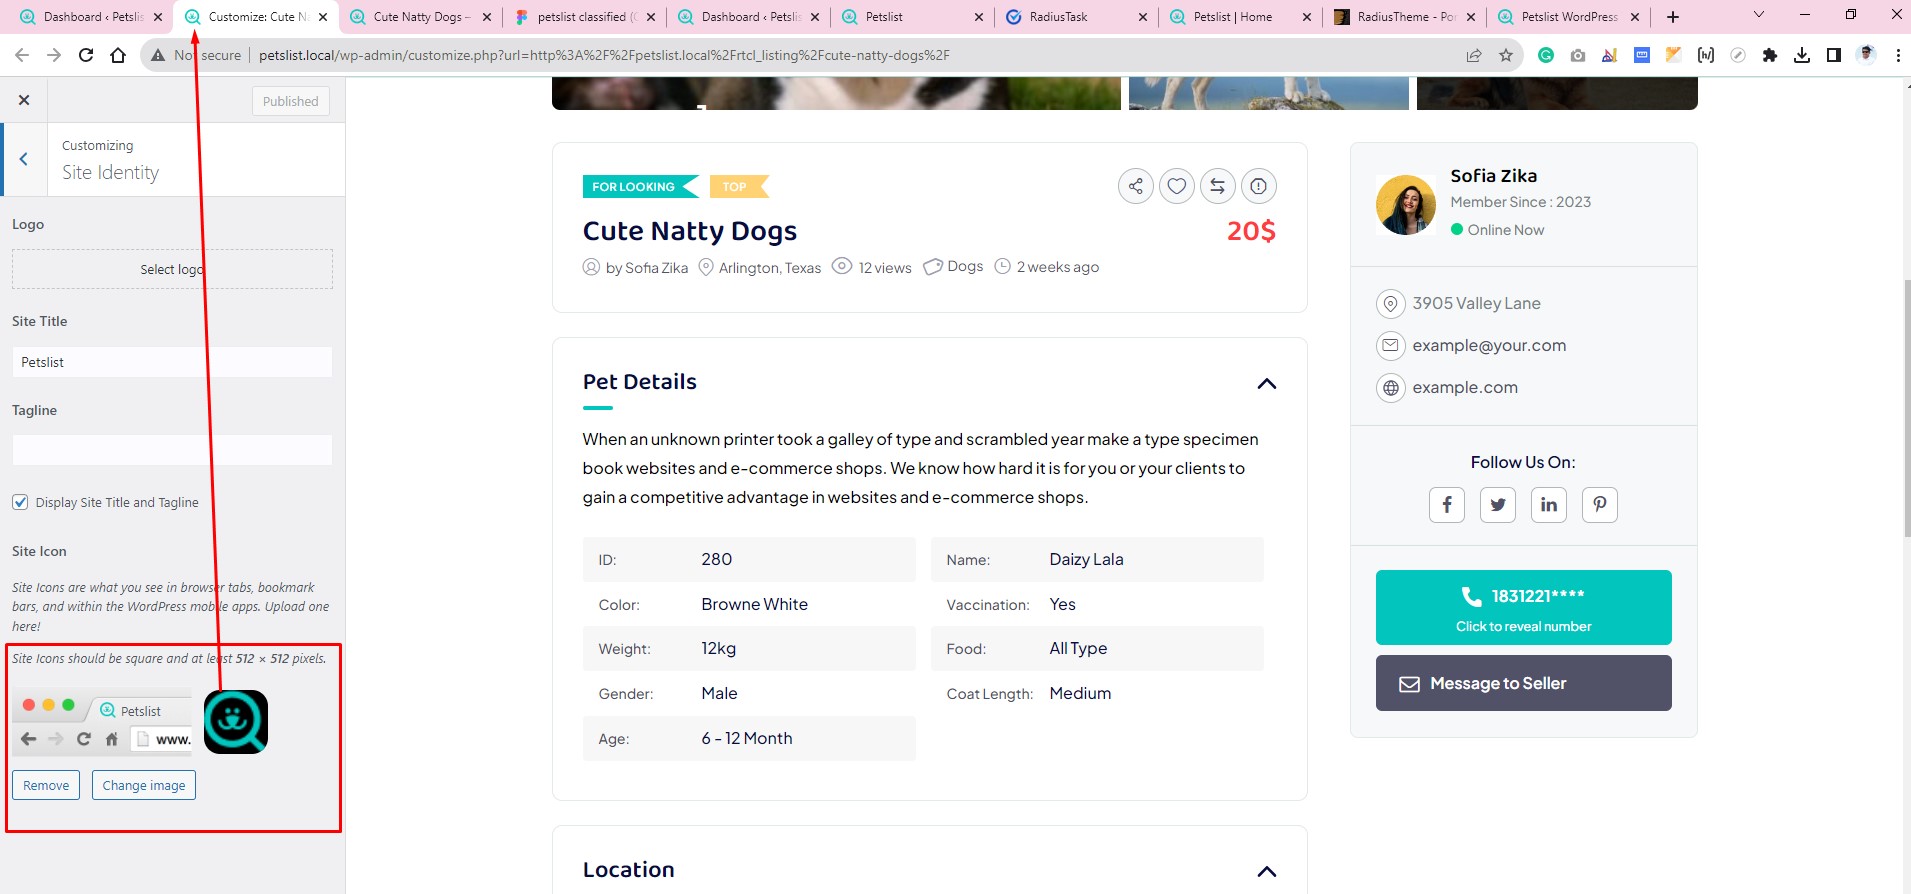1911x894 pixels.
Task: Click Change image button
Action: 144,785
